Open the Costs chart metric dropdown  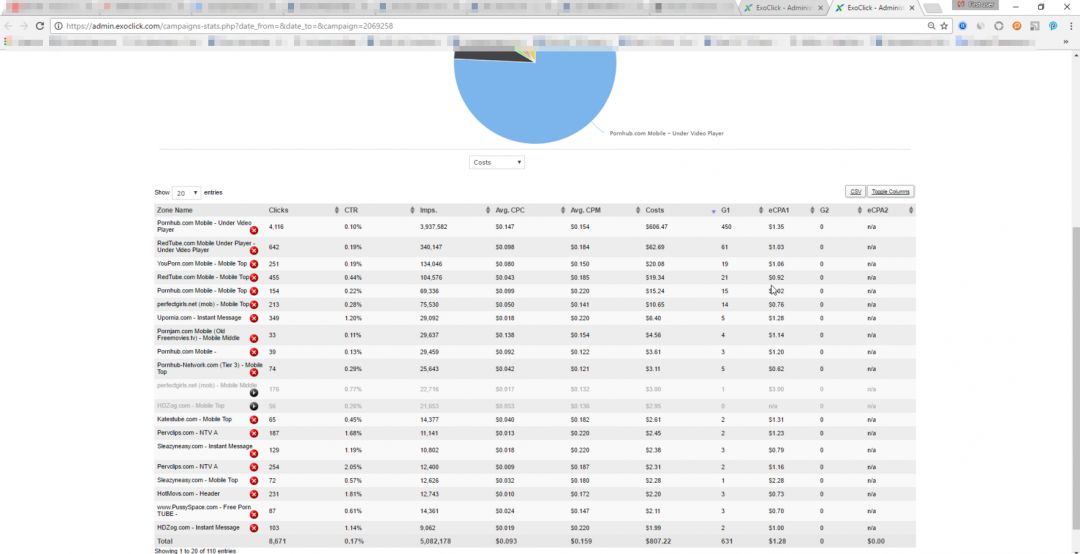coord(497,163)
